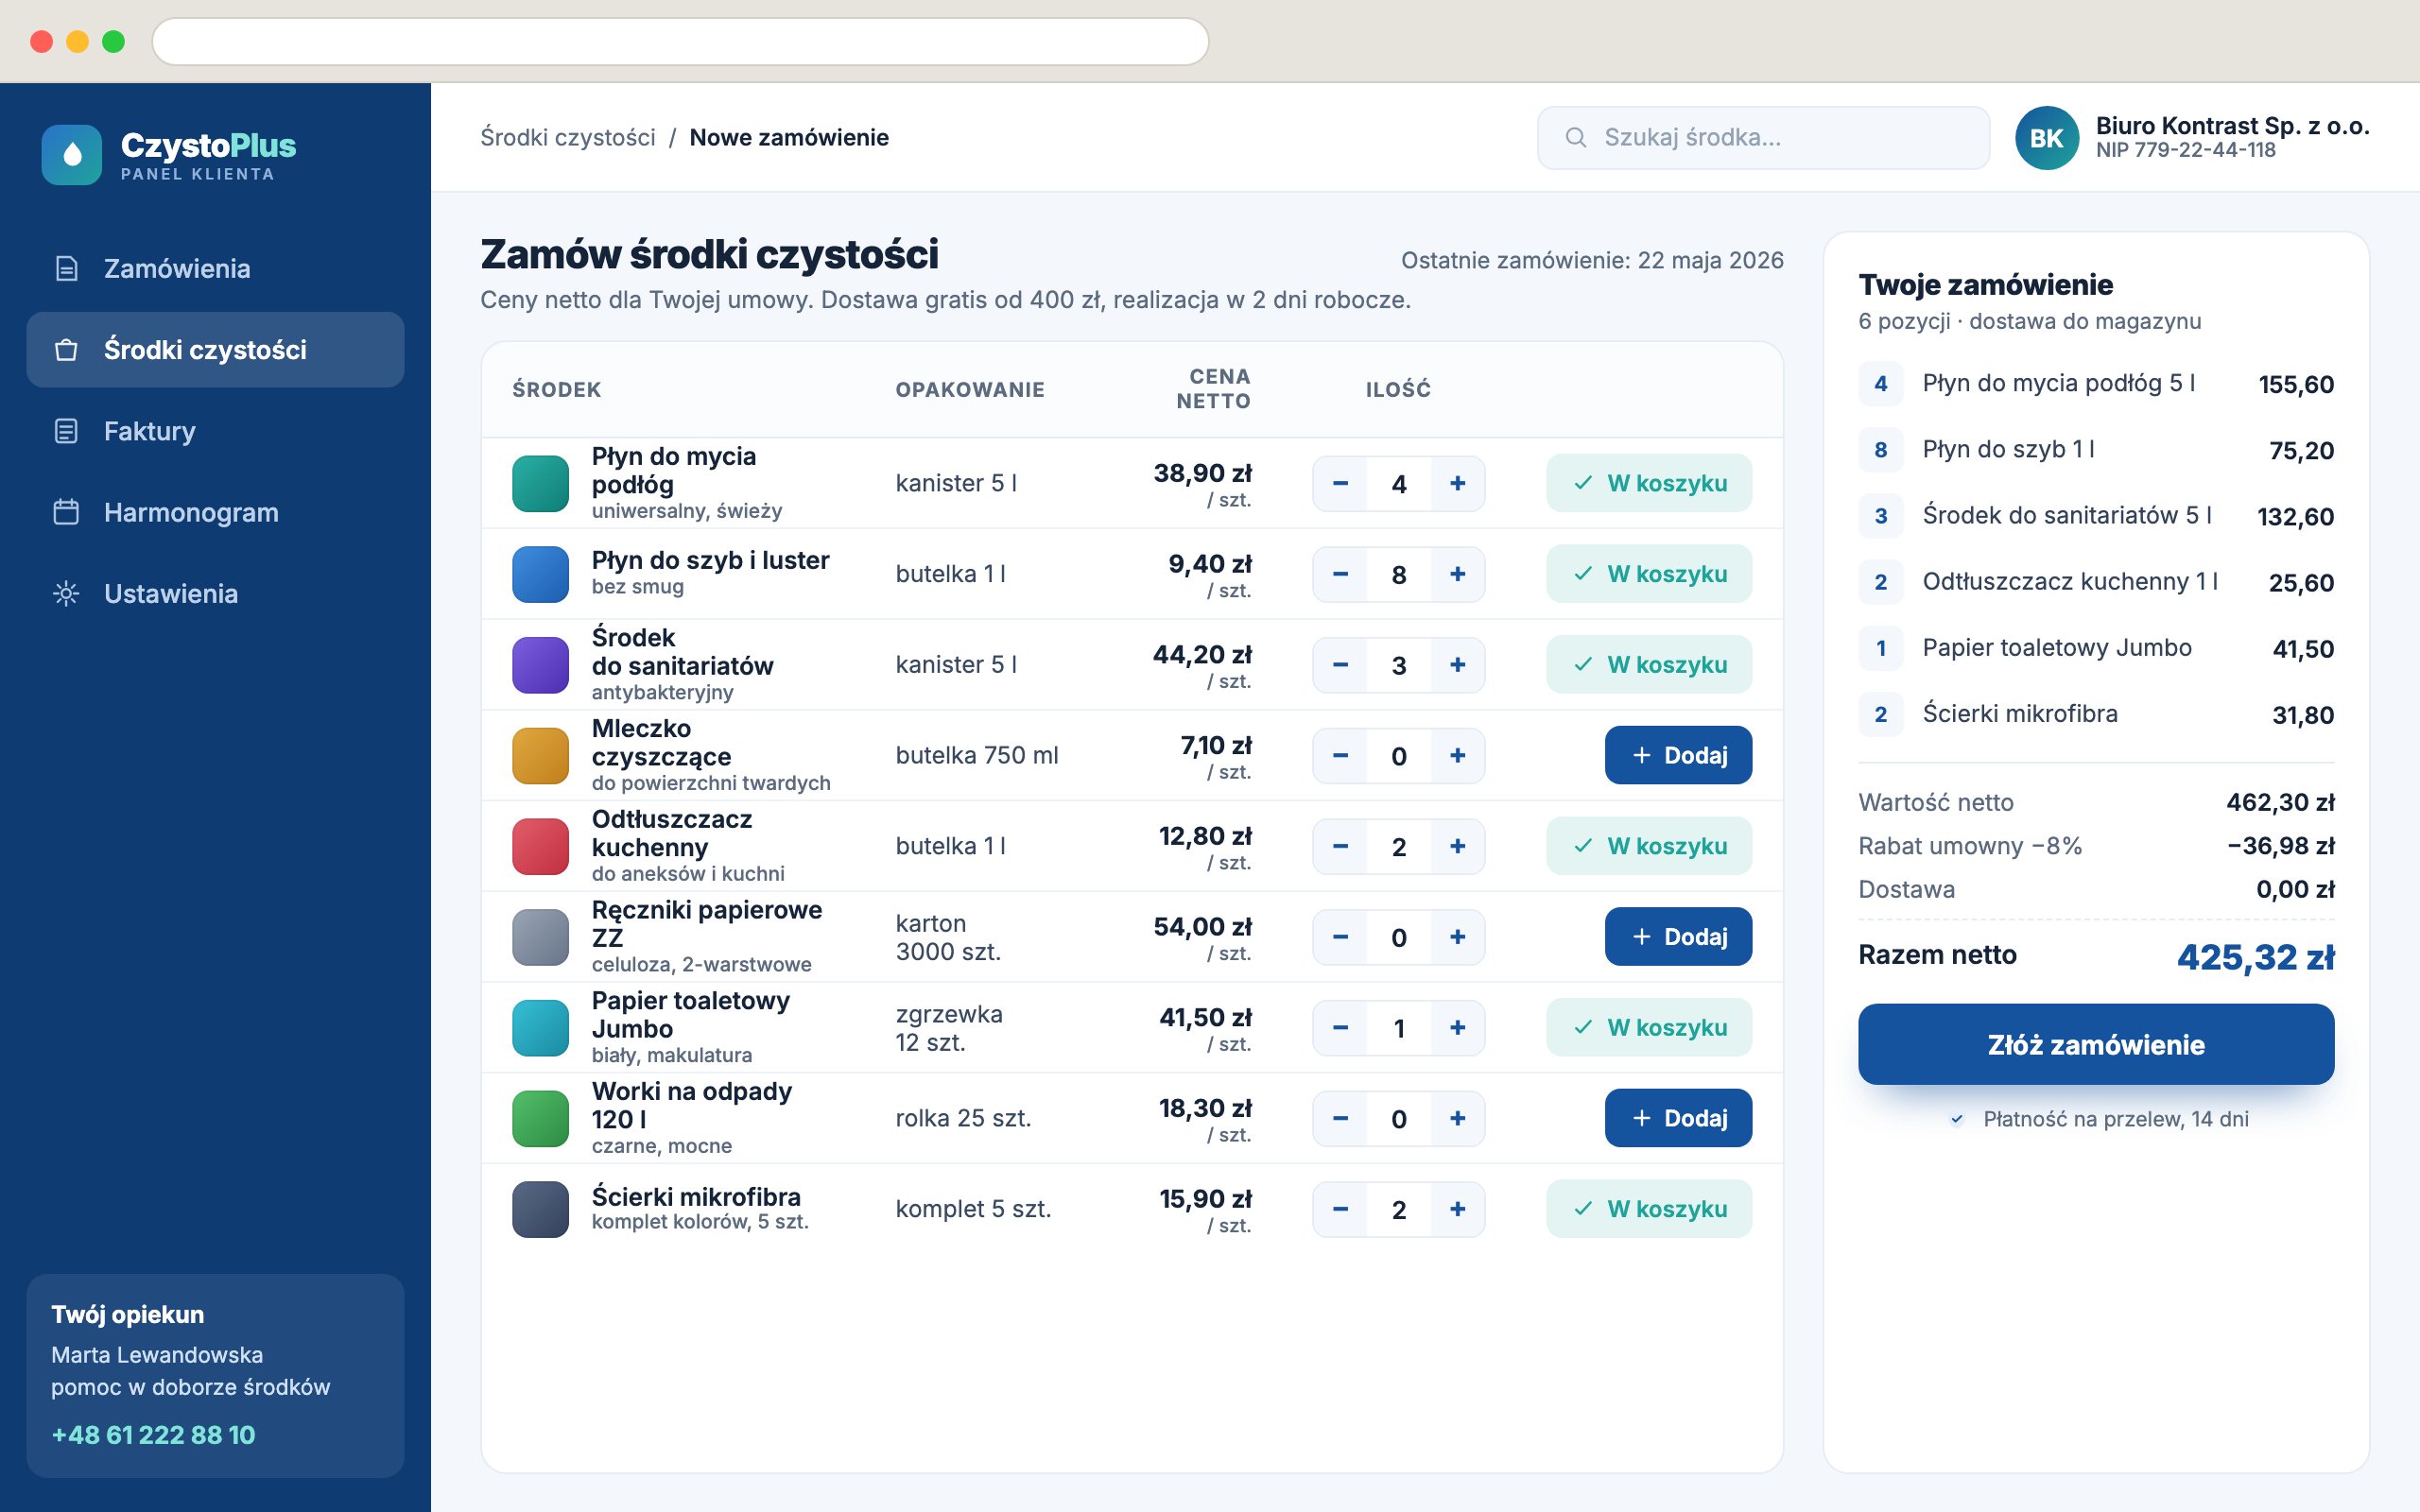
Task: Click plus for Ręczniki papierowe ZZ
Action: pyautogui.click(x=1458, y=937)
